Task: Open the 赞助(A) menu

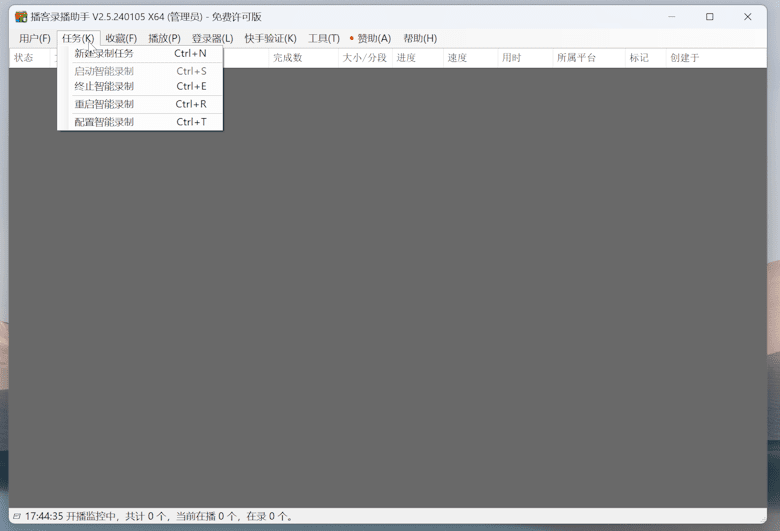Action: point(370,38)
